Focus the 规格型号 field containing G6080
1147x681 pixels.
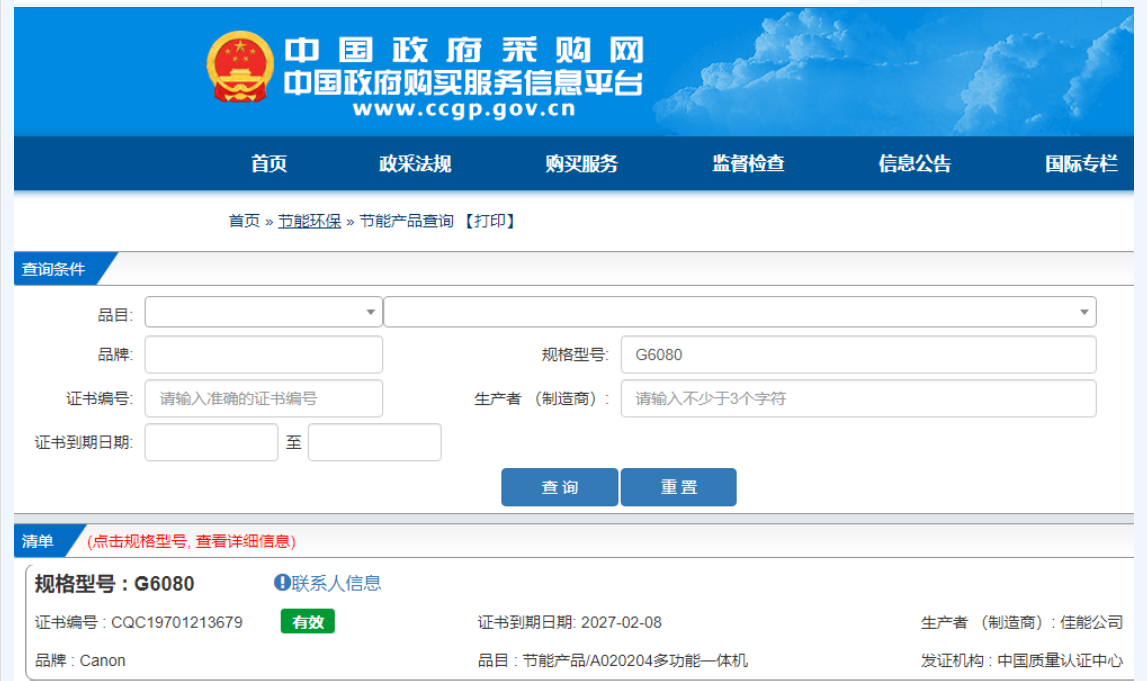pos(858,355)
